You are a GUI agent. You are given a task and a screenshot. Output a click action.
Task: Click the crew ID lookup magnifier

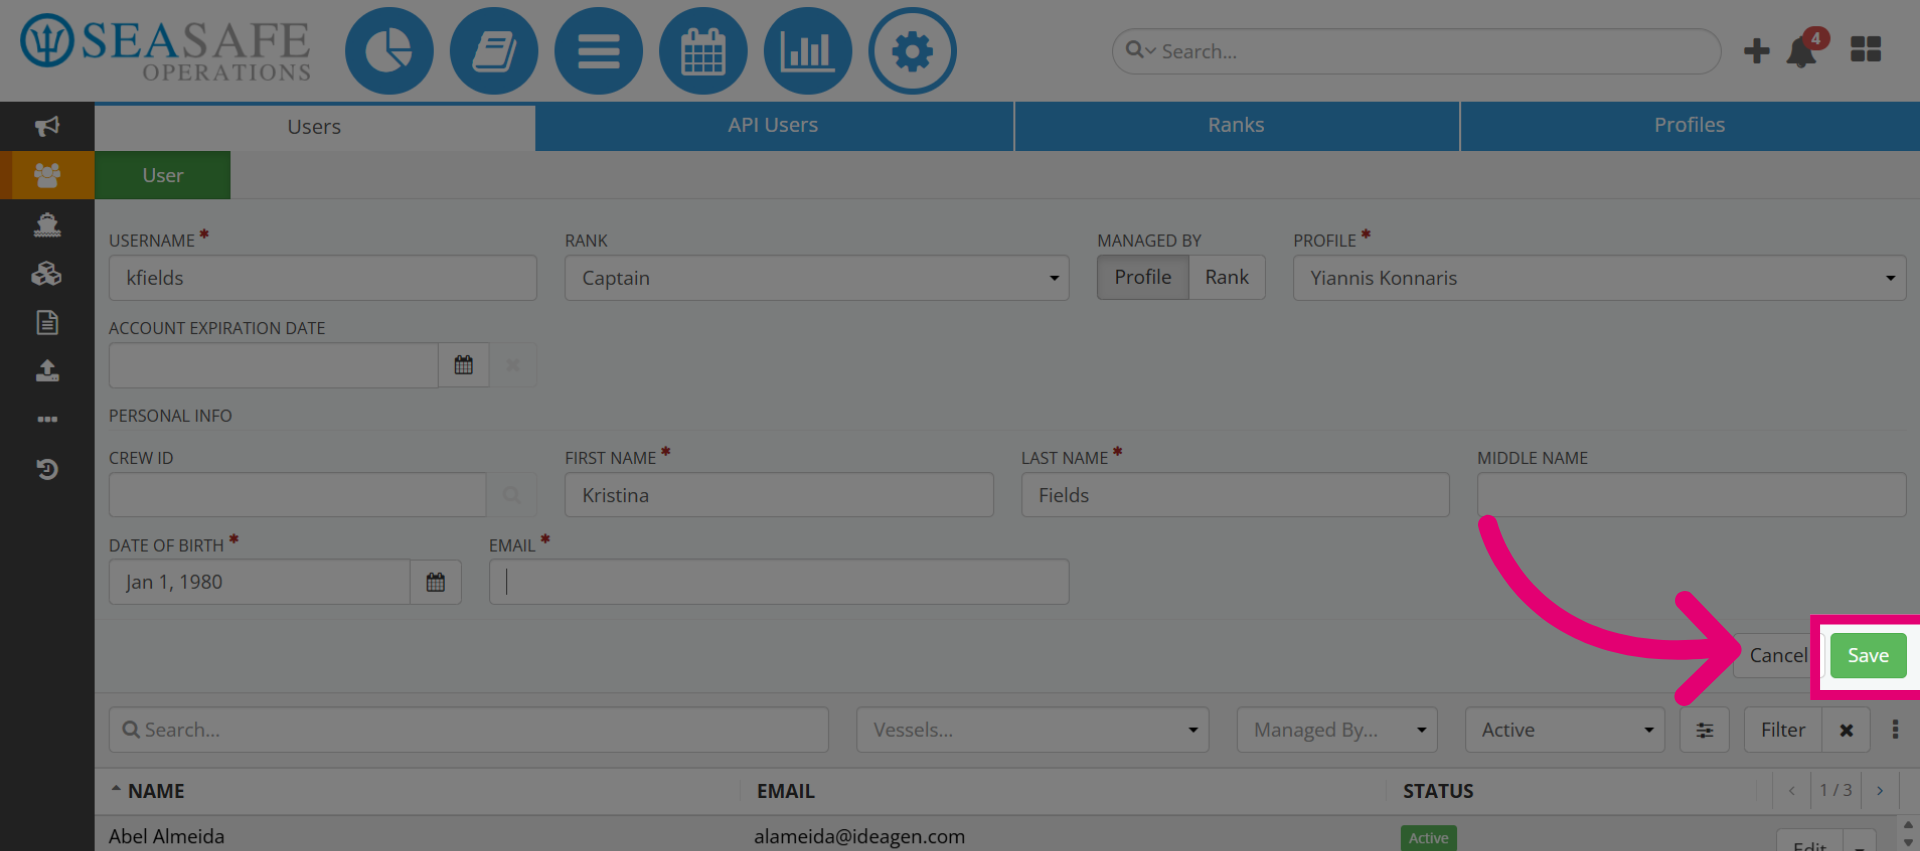click(511, 495)
